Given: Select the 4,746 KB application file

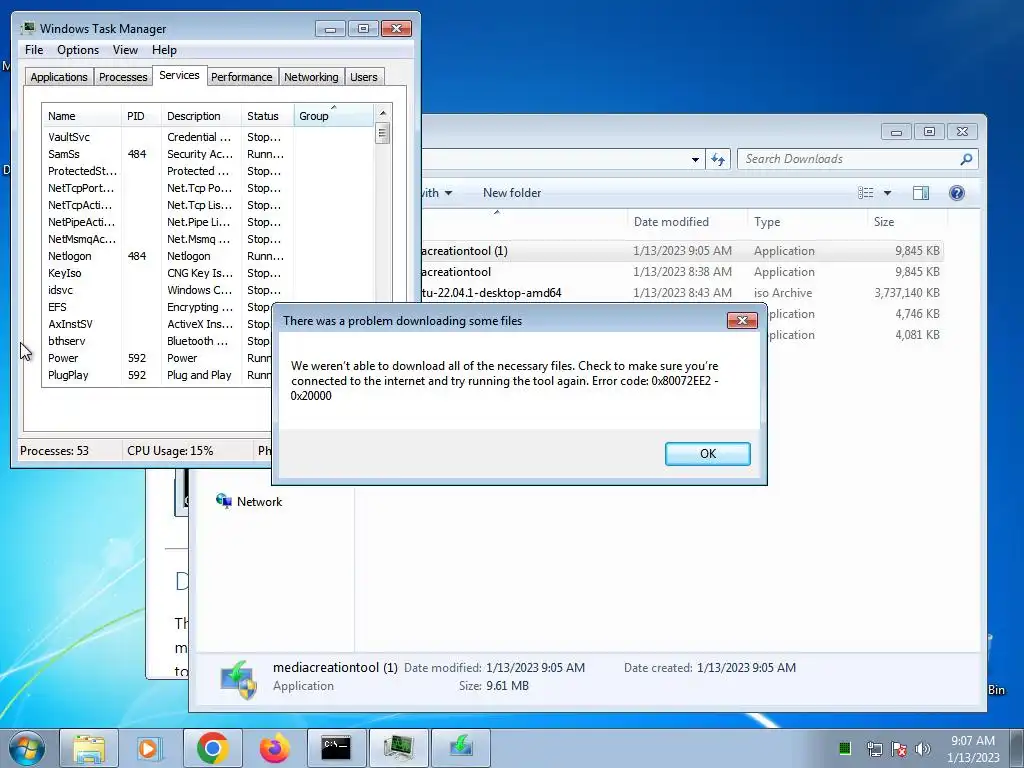Looking at the screenshot, I should pyautogui.click(x=856, y=313).
